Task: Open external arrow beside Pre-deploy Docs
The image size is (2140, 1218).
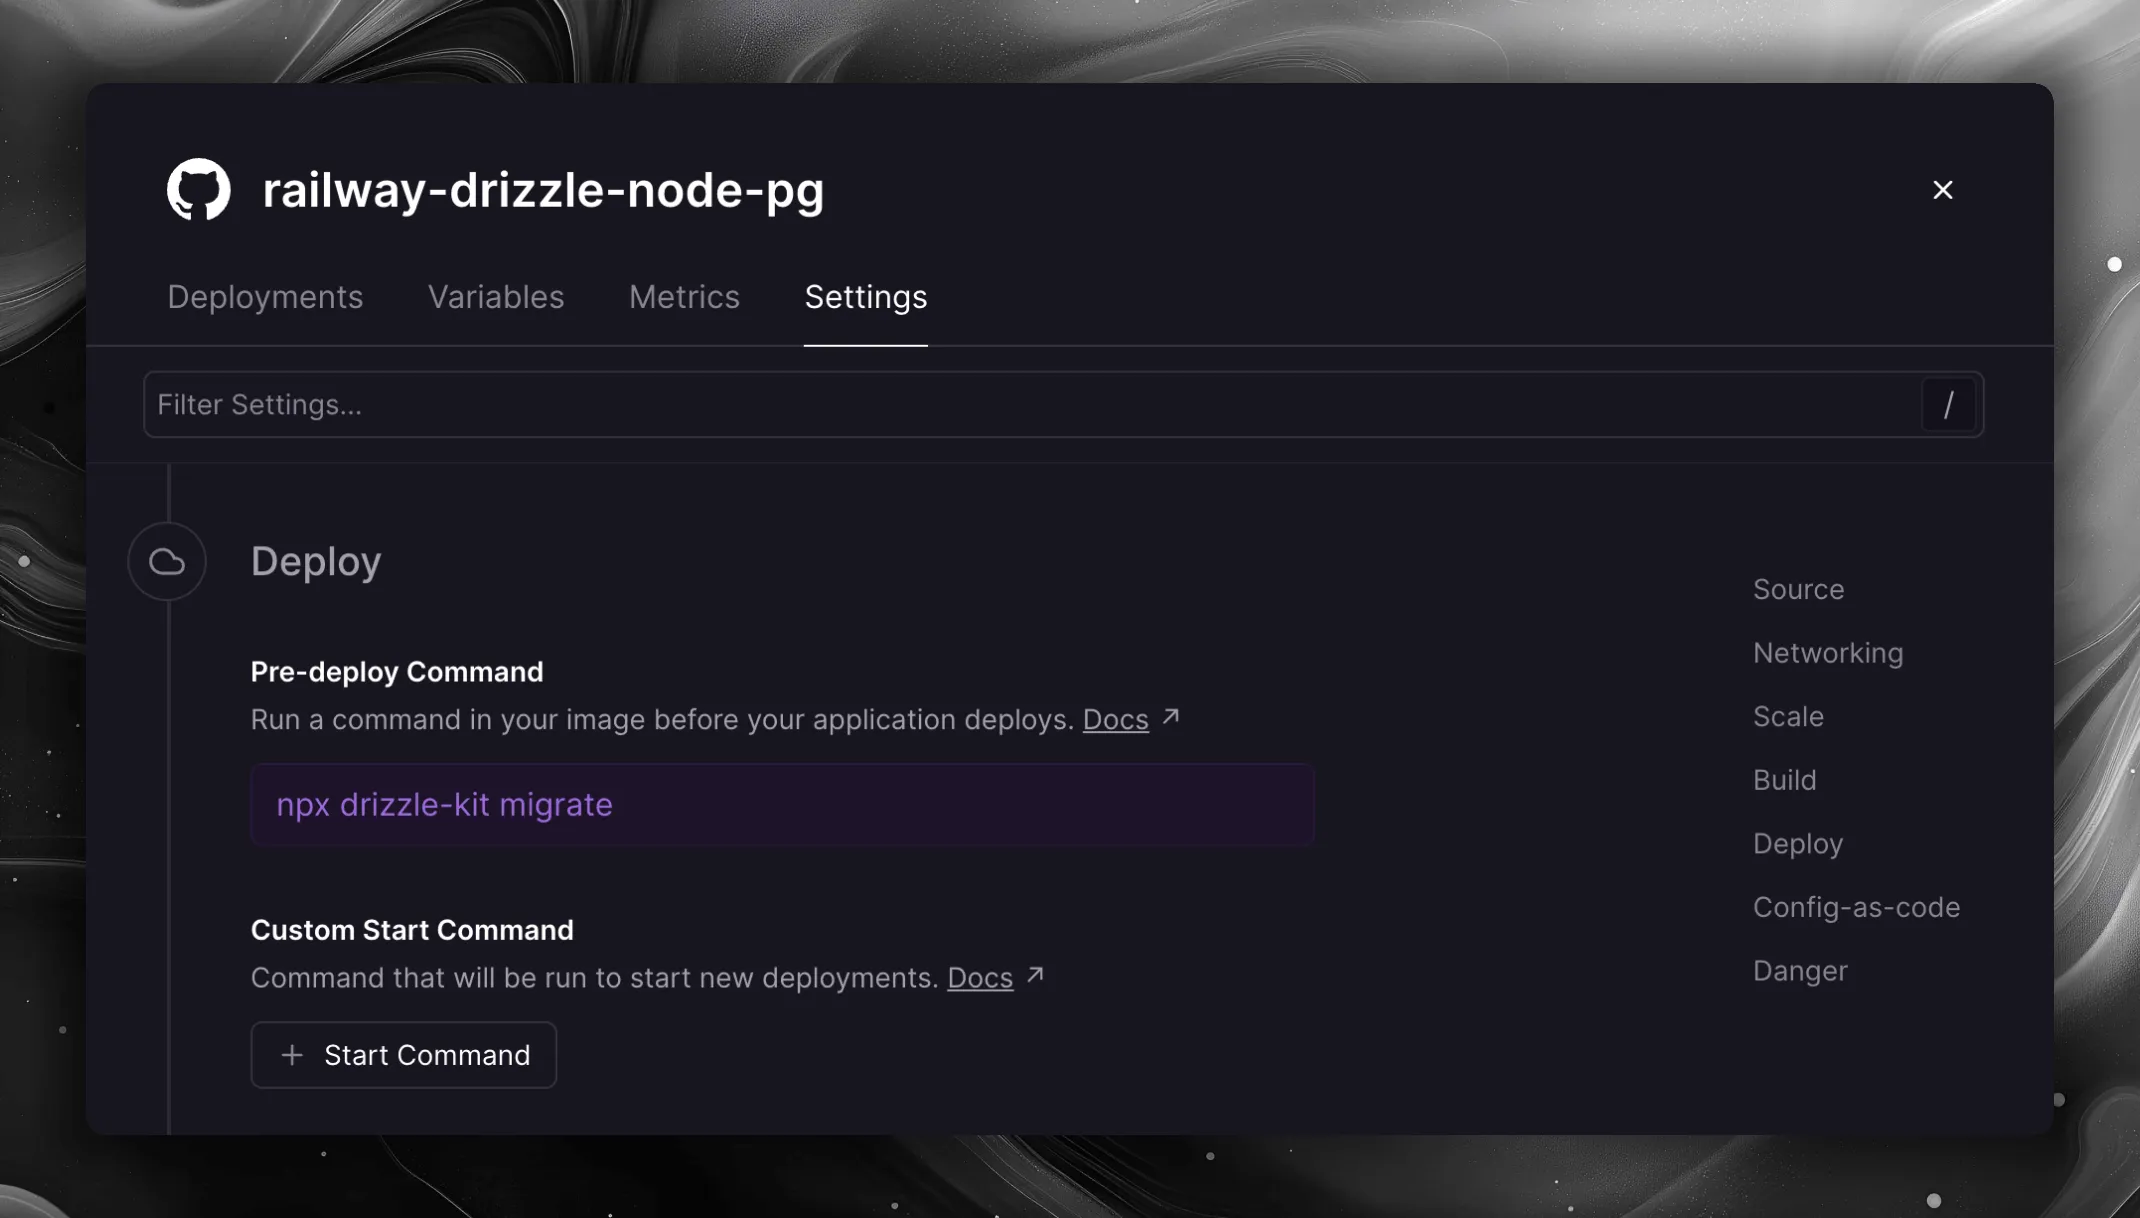Action: coord(1171,718)
